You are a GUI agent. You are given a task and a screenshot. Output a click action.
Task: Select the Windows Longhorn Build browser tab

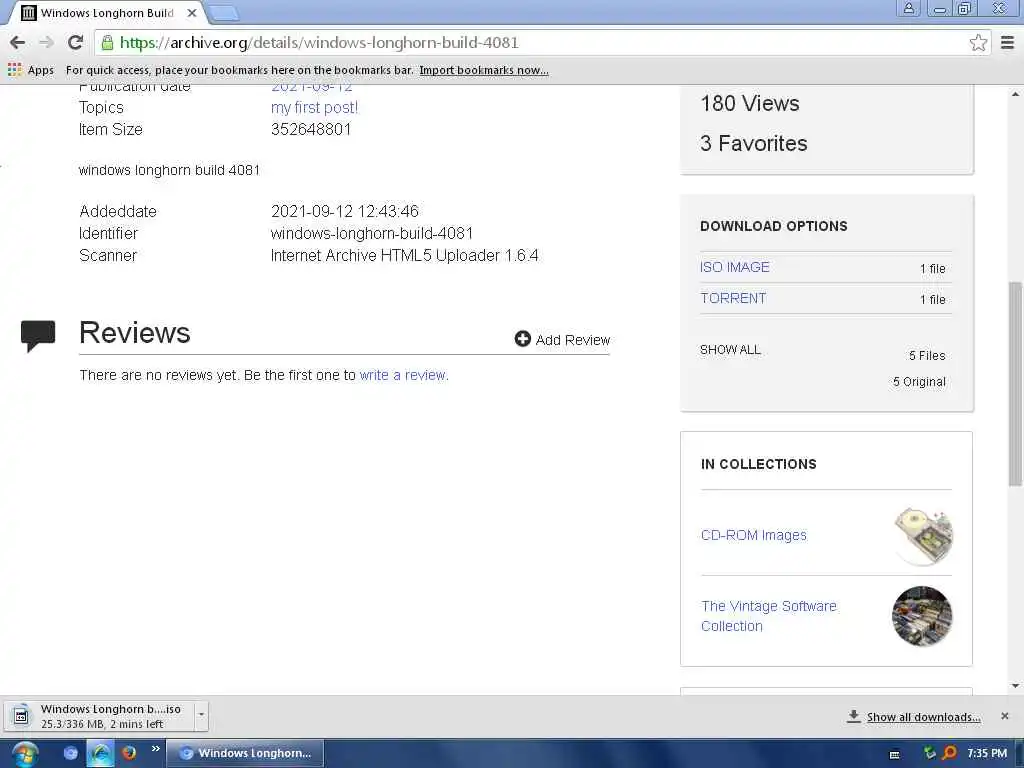pos(108,12)
